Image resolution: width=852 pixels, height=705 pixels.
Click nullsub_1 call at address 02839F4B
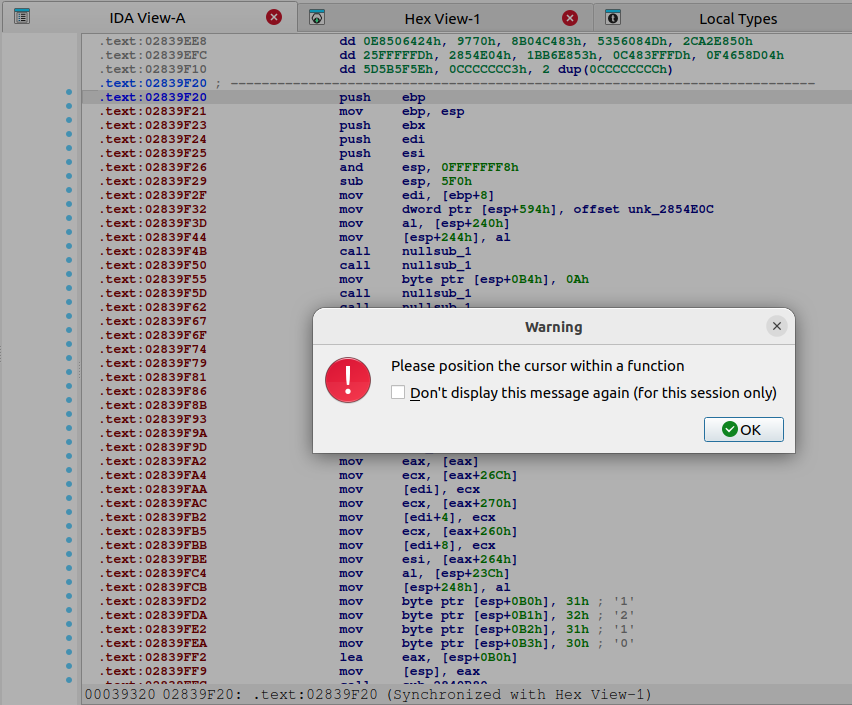click(436, 251)
